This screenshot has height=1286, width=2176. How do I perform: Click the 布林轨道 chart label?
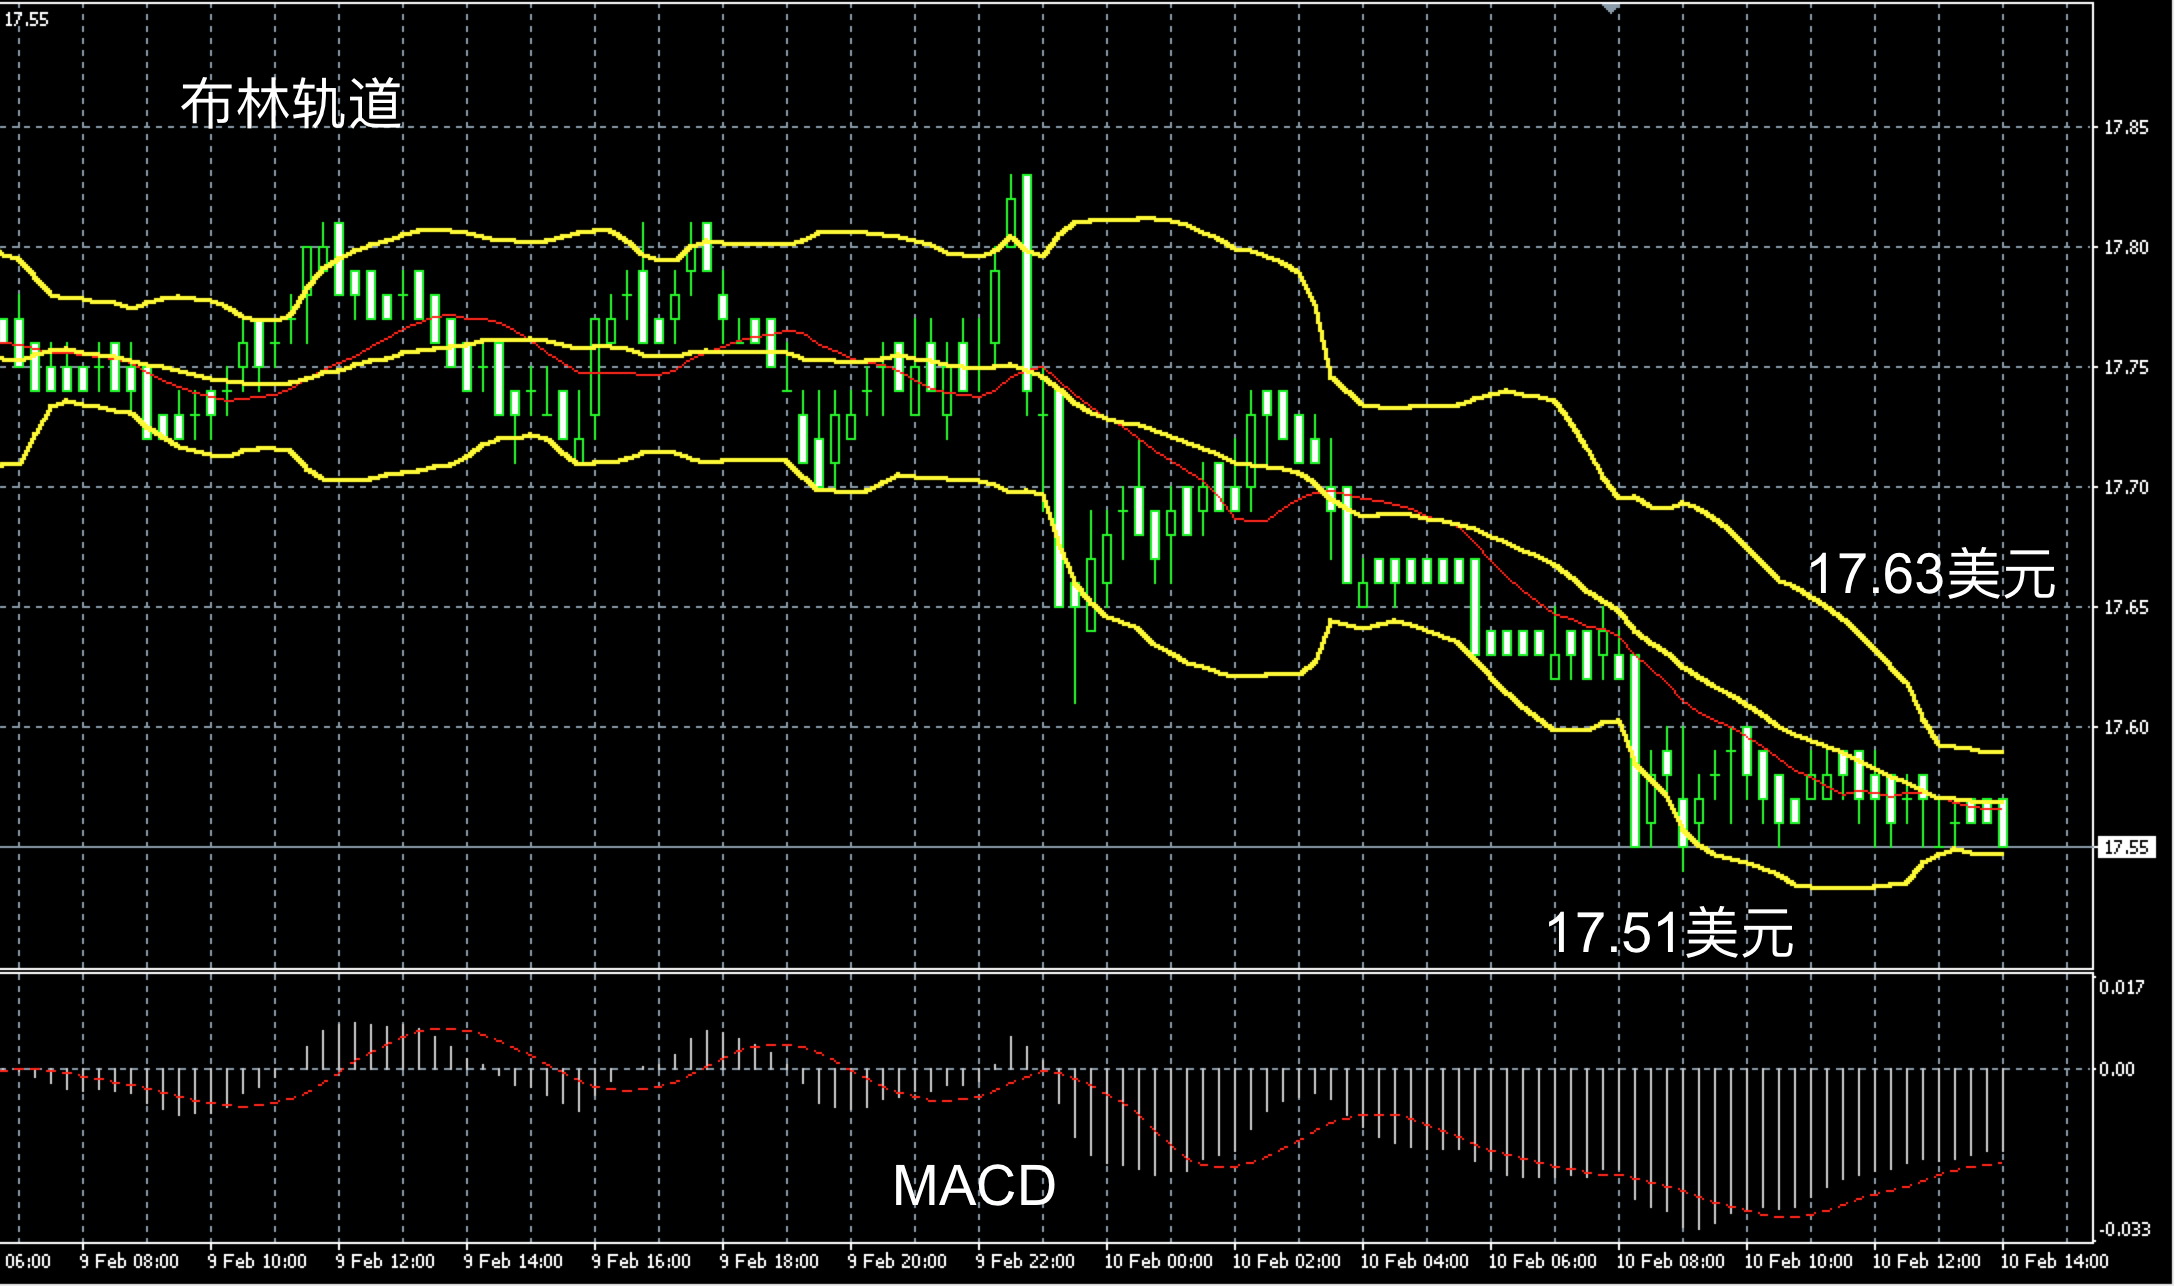coord(291,104)
